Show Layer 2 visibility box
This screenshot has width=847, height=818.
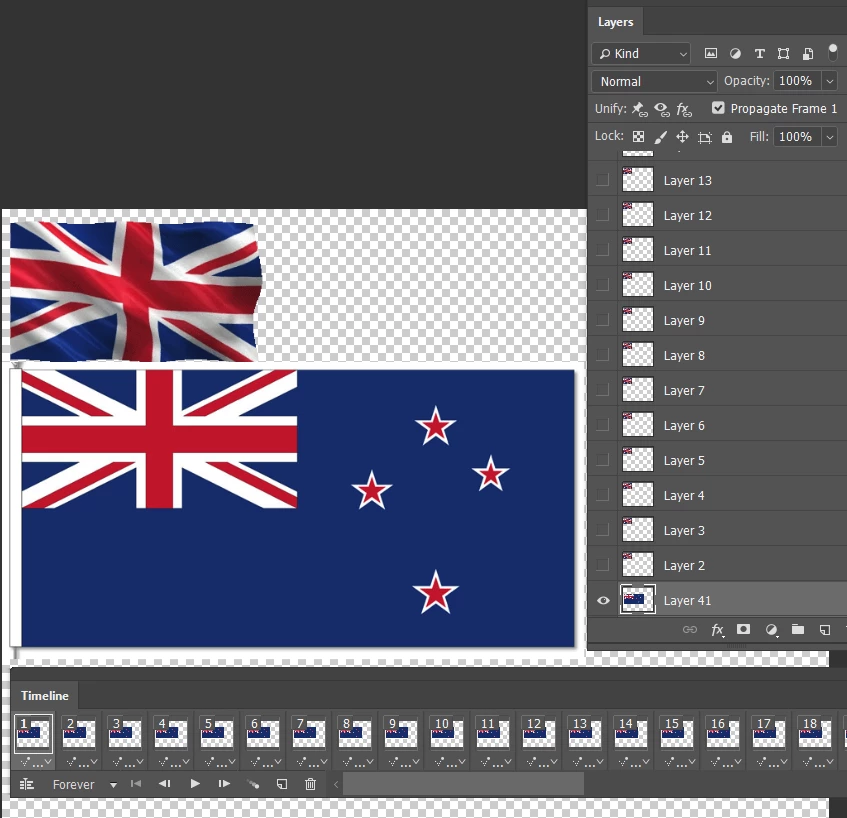coord(602,565)
